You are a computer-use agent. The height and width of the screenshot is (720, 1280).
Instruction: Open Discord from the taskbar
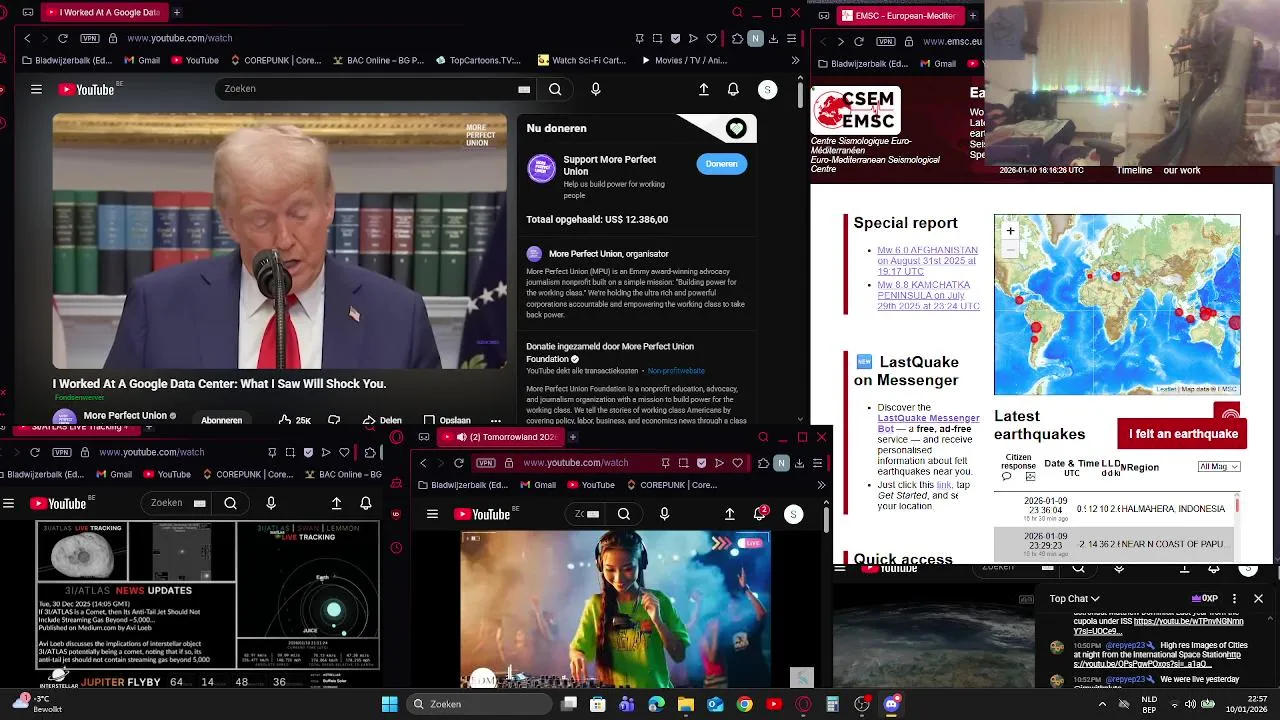pyautogui.click(x=891, y=704)
